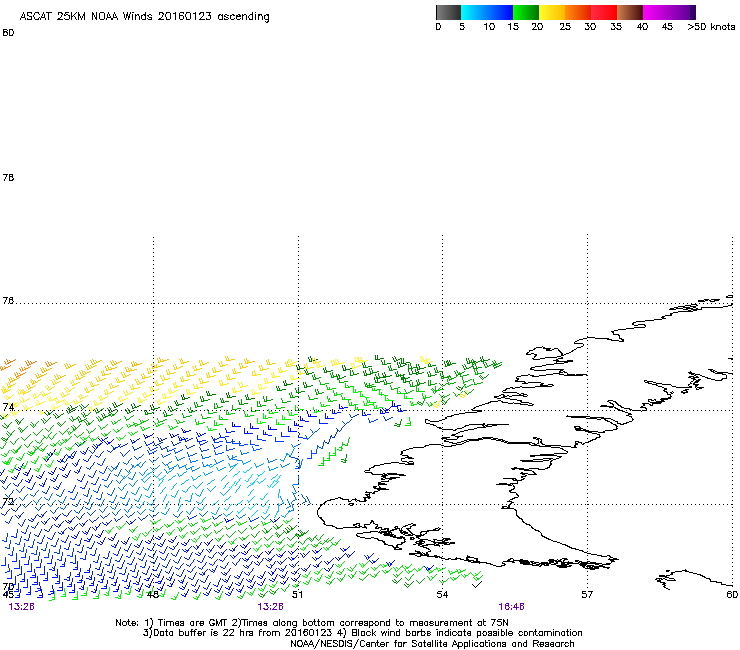Click the 'NOAA/NESDIS/Center for Satellite Applications and Research' credit
Image resolution: width=740 pixels, height=650 pixels.
(432, 644)
